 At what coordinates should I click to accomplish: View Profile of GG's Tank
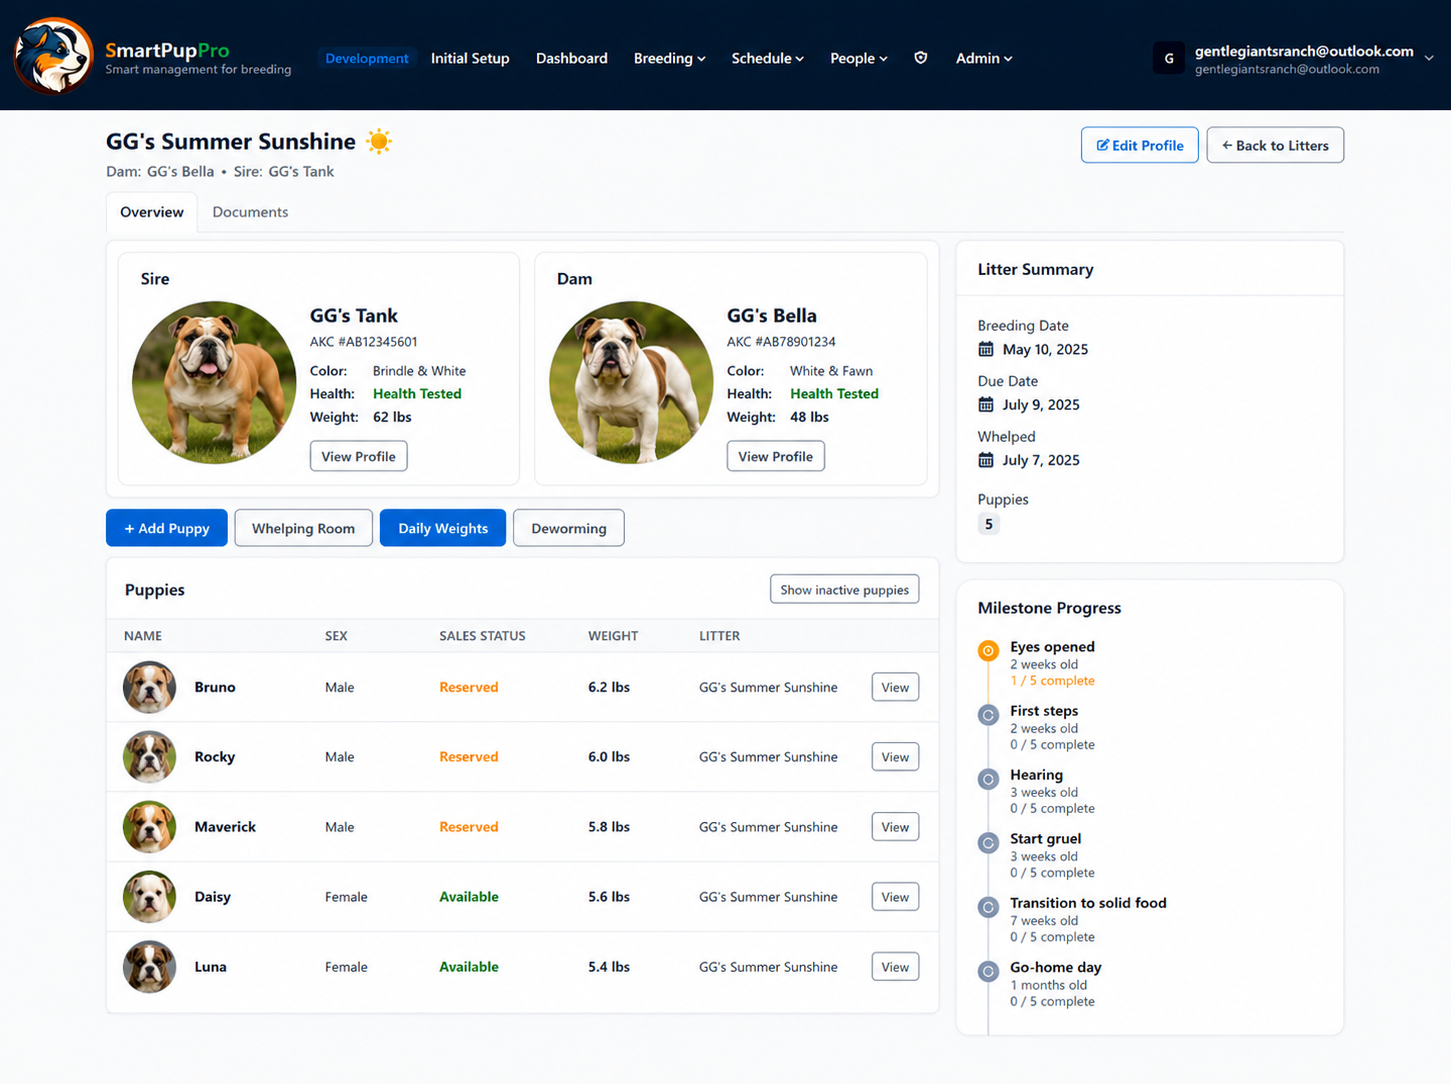pos(358,456)
